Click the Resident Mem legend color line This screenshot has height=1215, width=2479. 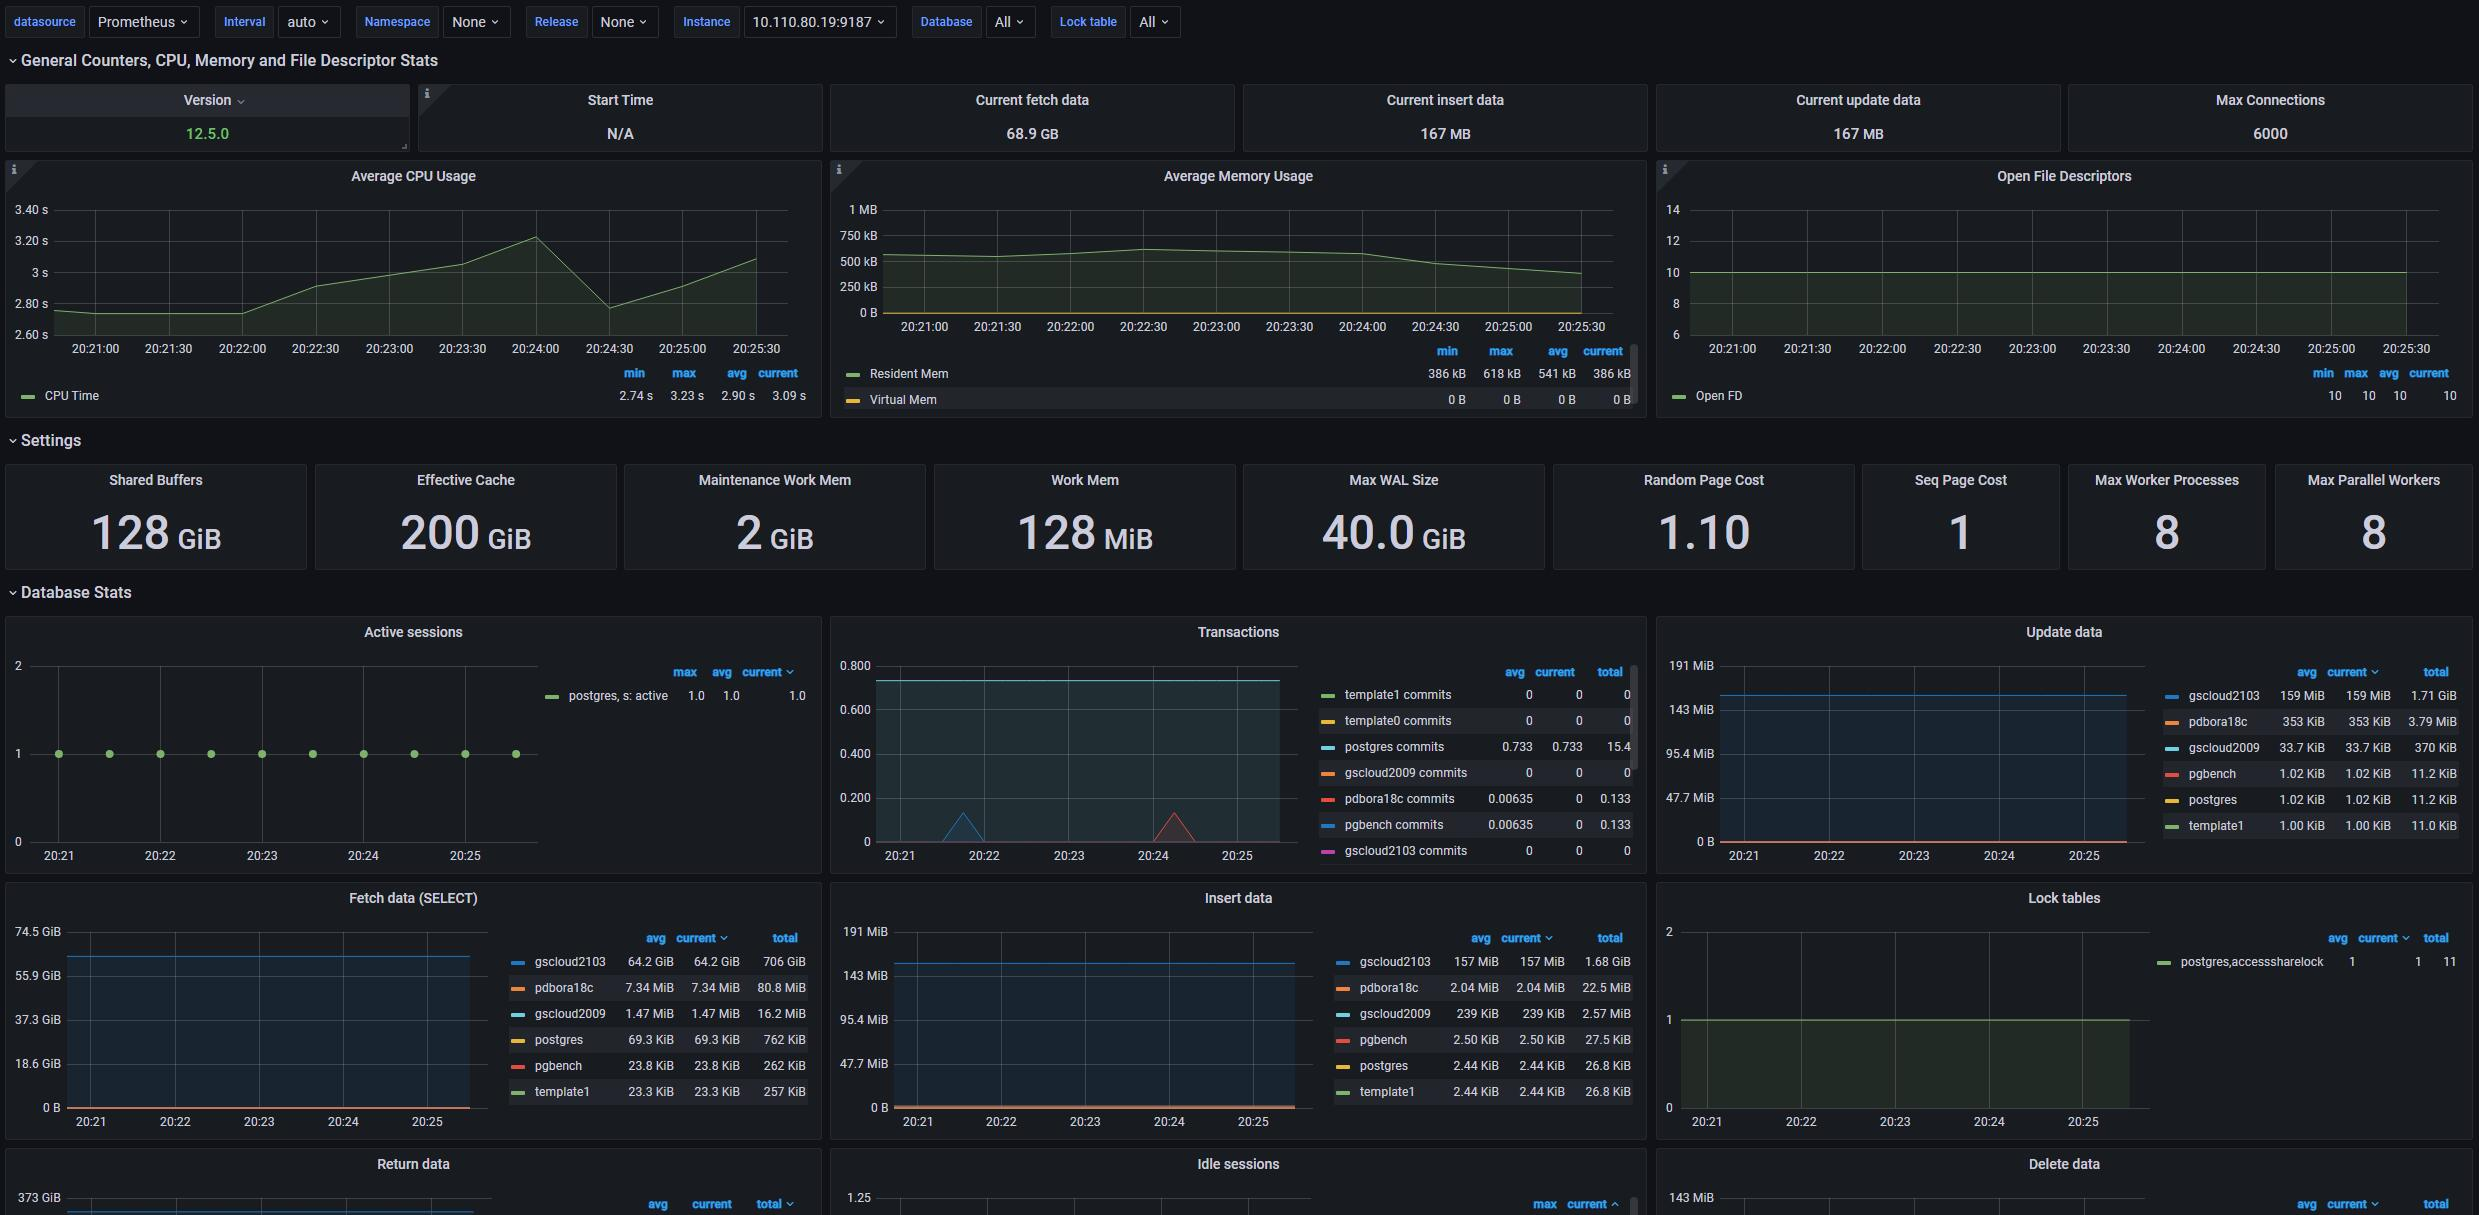click(x=853, y=374)
